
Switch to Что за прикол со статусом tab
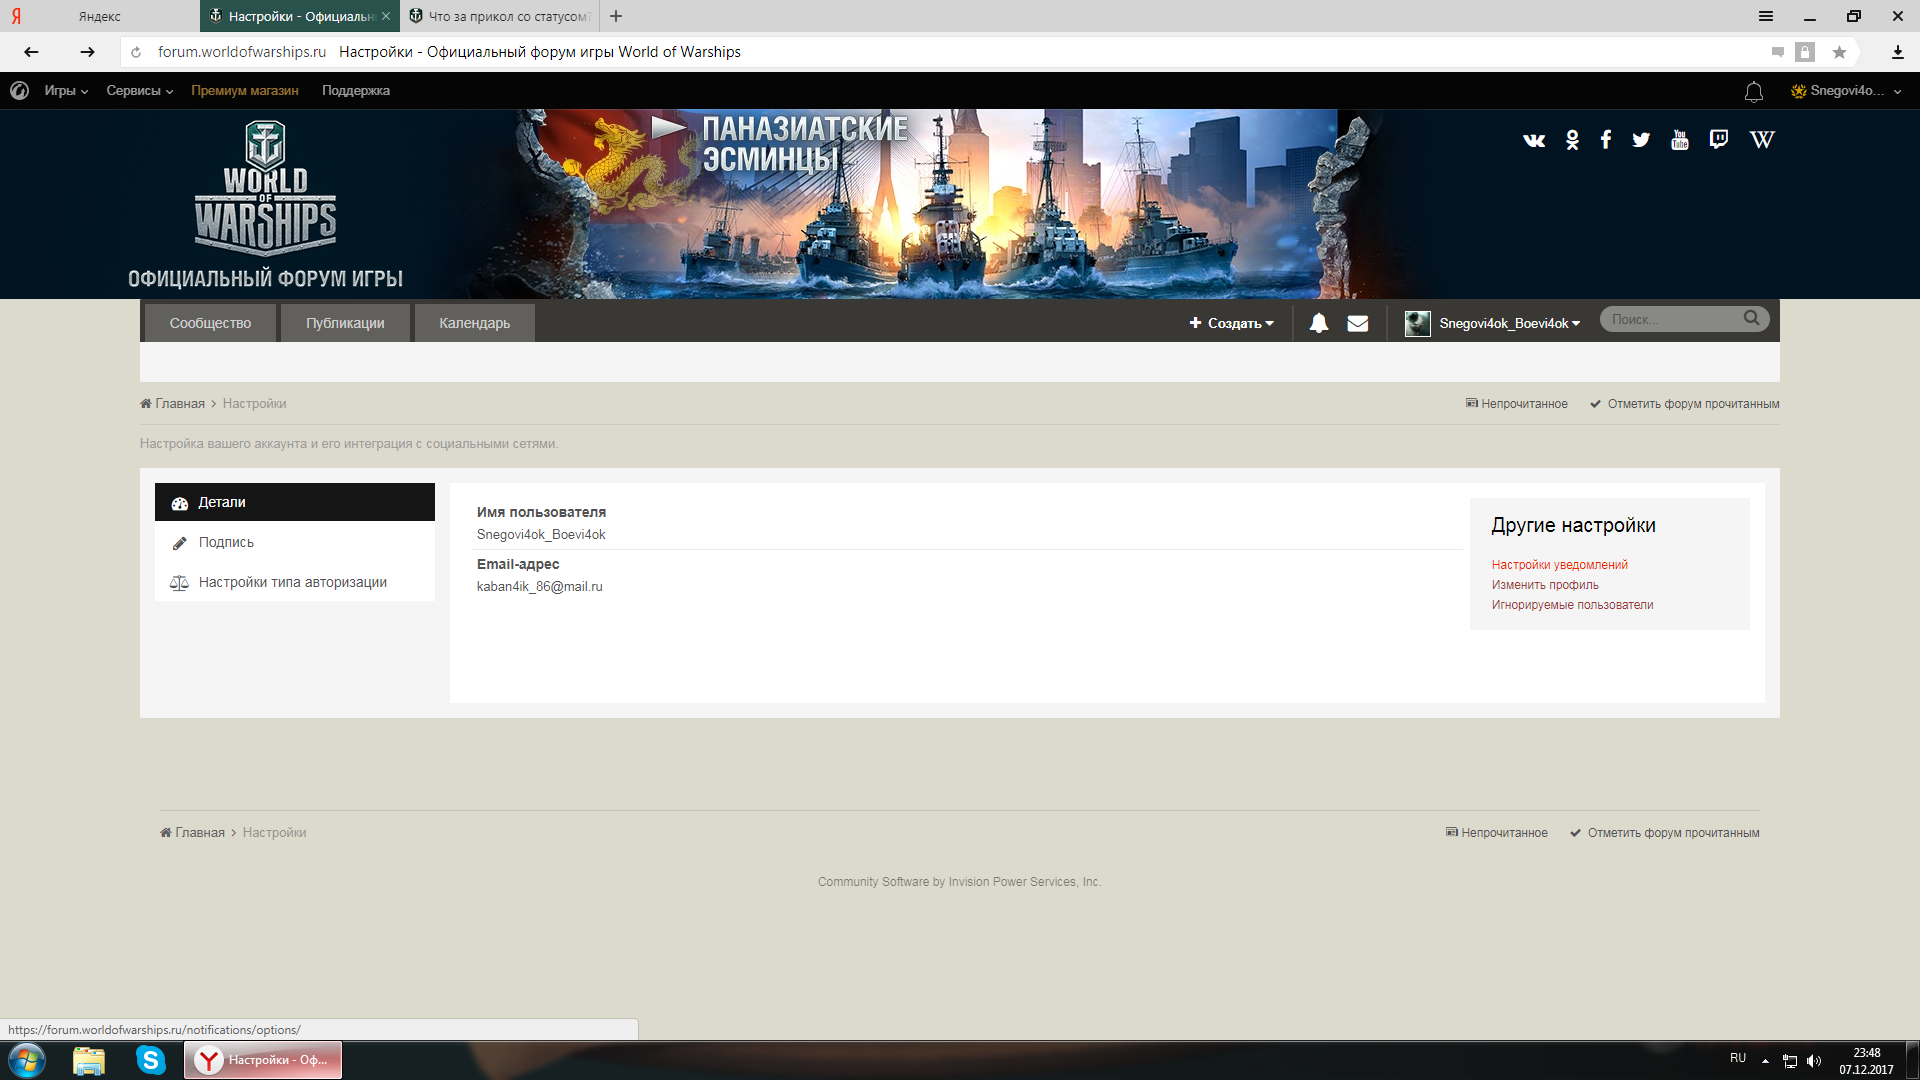coord(498,16)
